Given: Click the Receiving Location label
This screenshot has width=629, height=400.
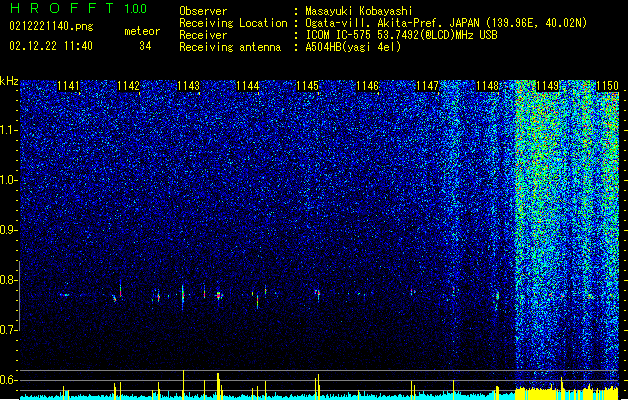Looking at the screenshot, I should pyautogui.click(x=233, y=23).
